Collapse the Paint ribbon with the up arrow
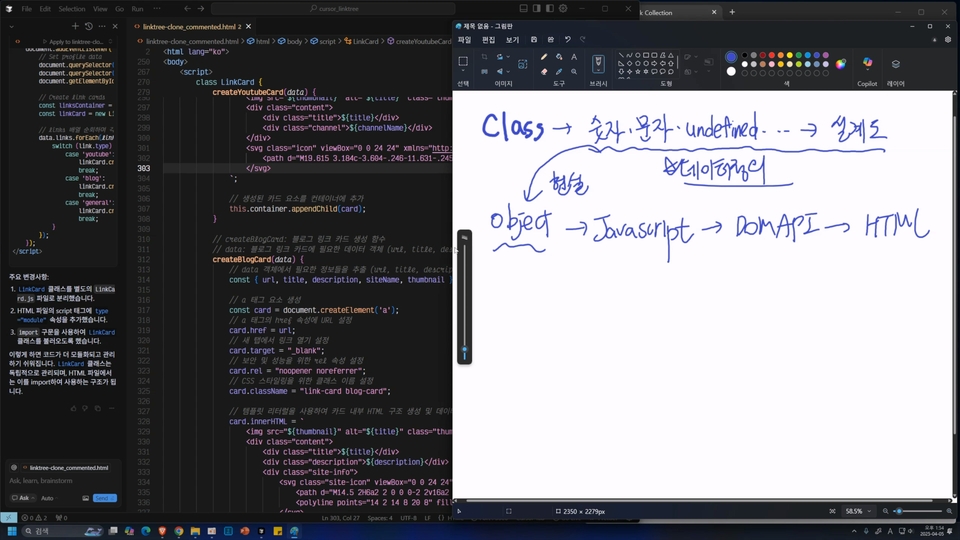This screenshot has width=960, height=540. (x=934, y=40)
